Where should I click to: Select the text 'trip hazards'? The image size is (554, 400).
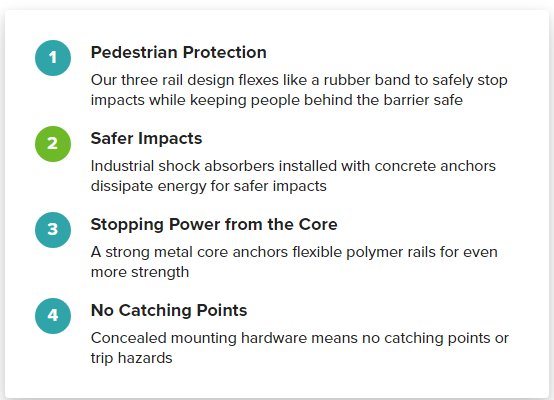[131, 358]
